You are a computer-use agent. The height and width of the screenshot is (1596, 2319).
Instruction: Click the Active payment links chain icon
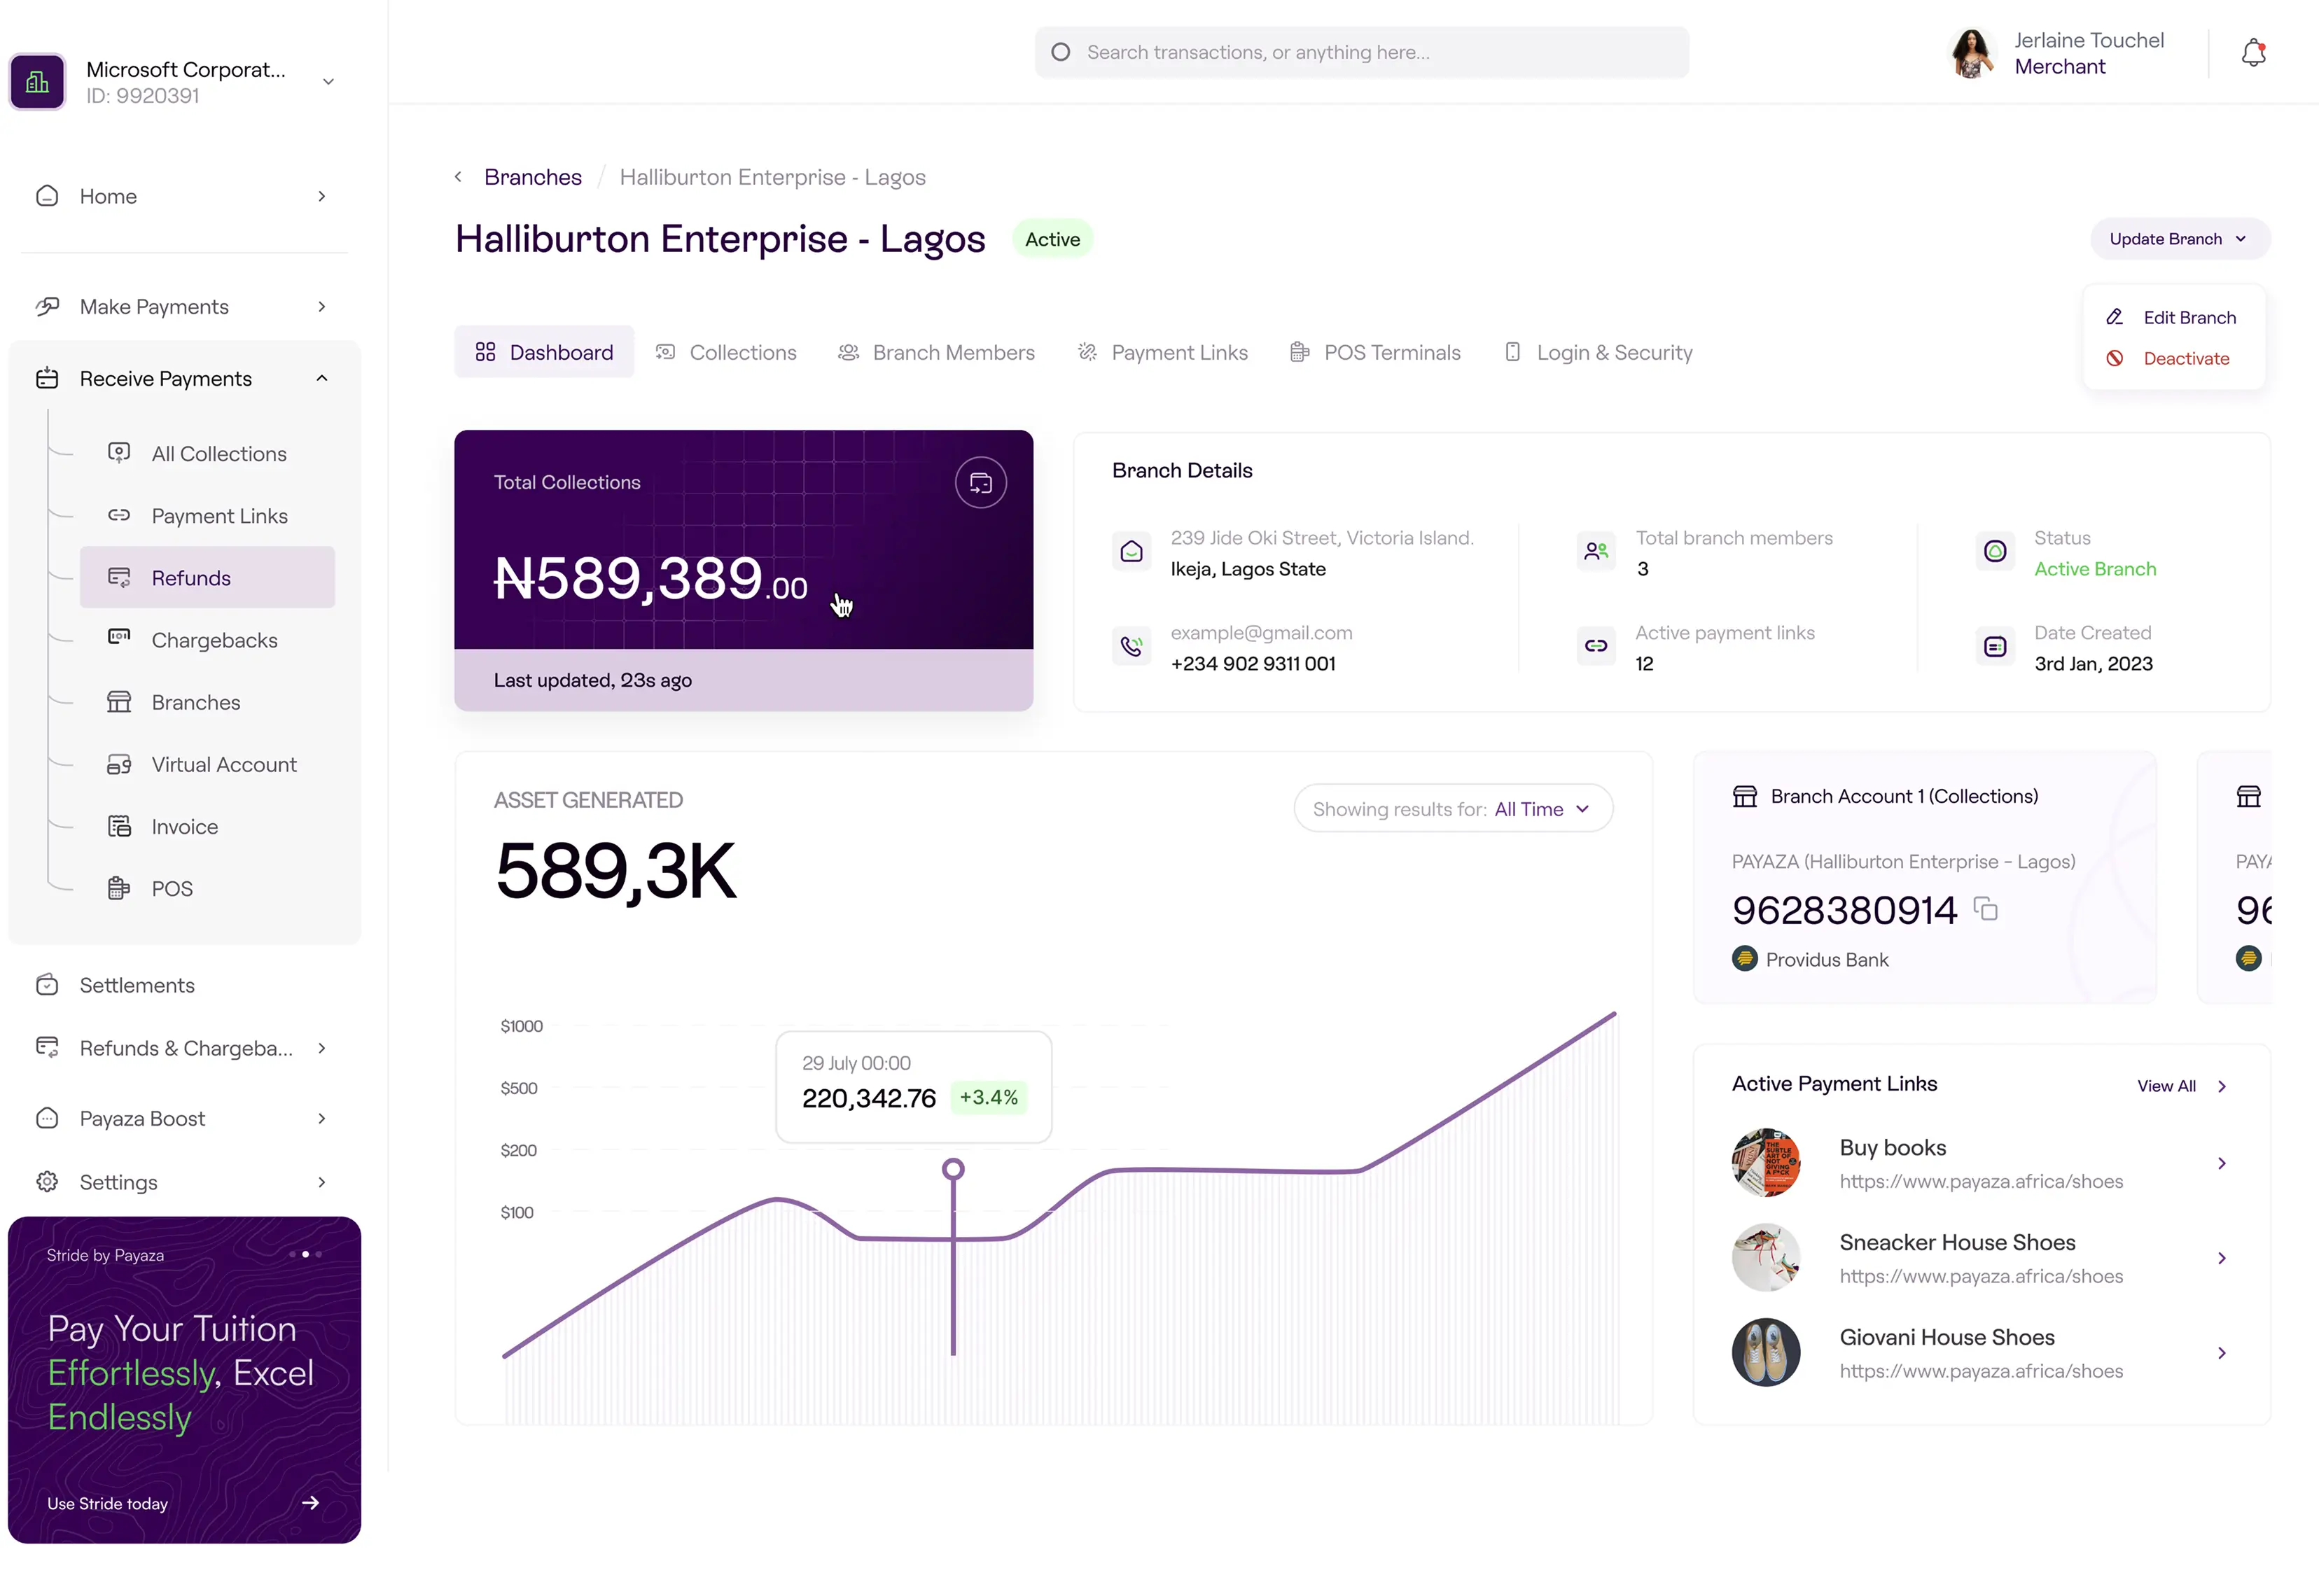(x=1596, y=646)
